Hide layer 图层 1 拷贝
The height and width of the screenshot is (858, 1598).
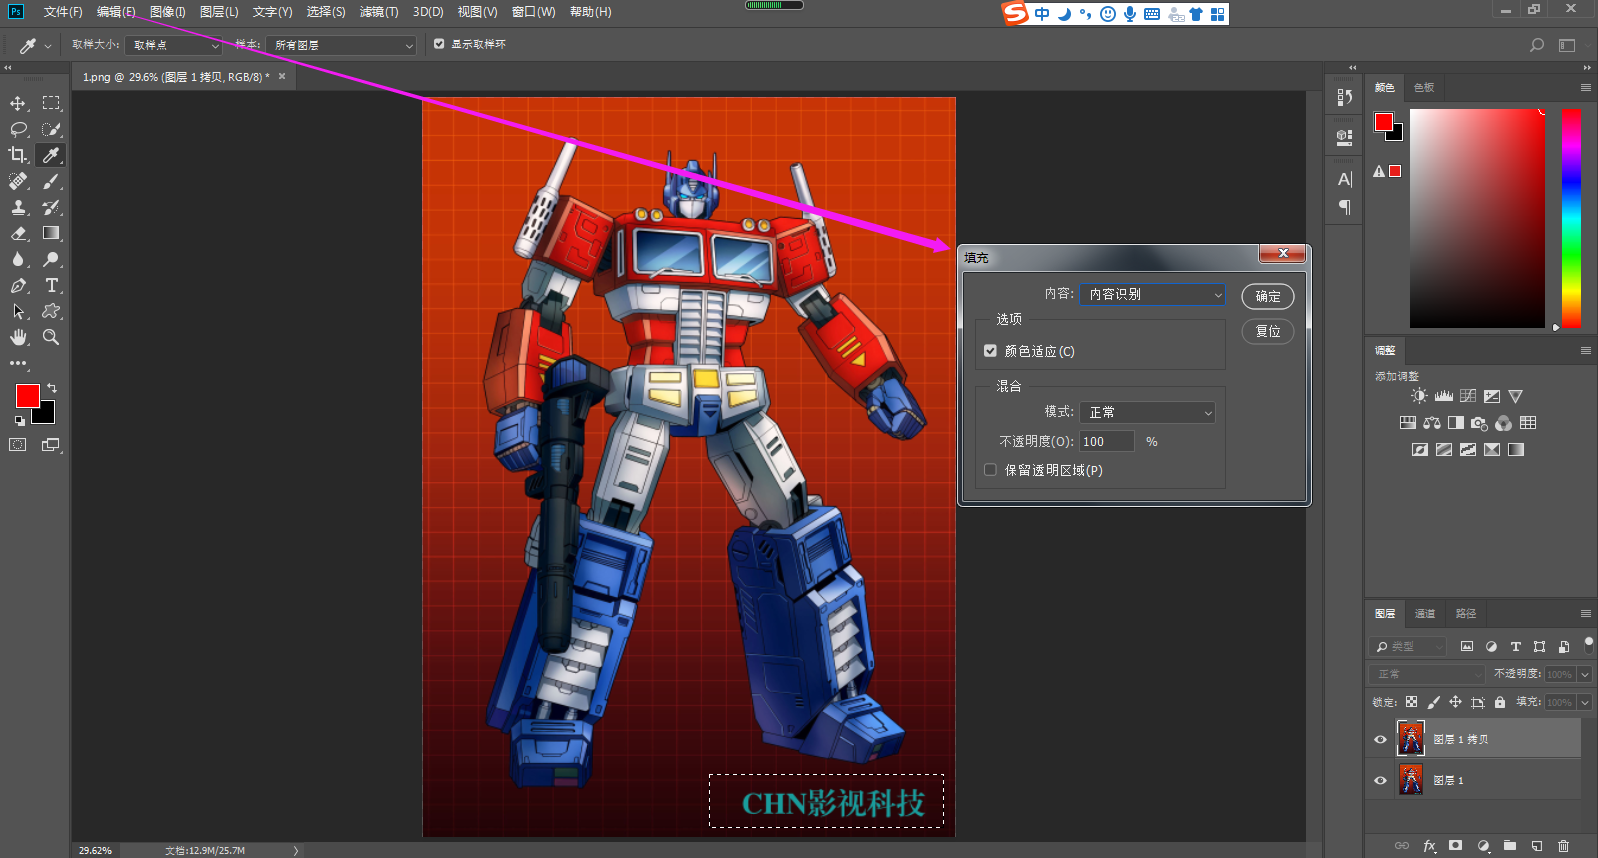coord(1380,739)
